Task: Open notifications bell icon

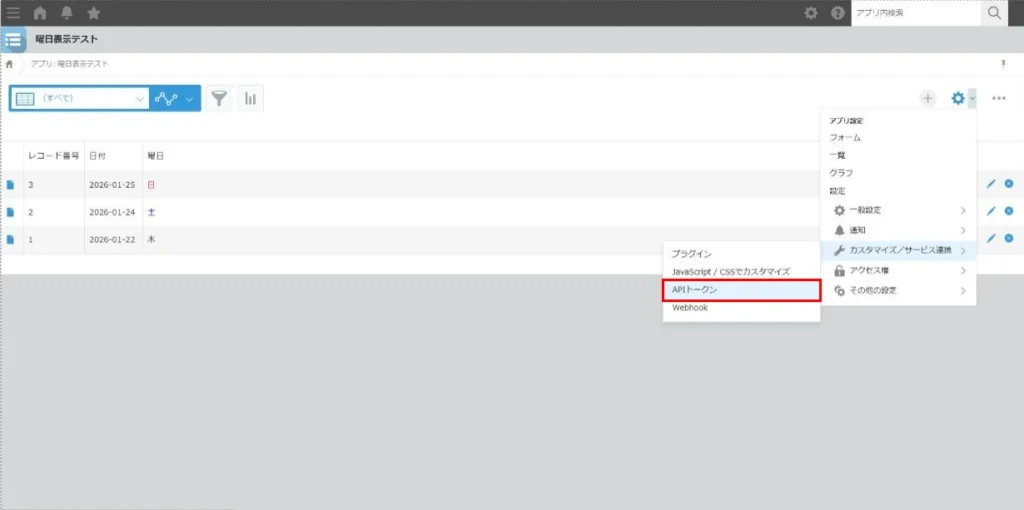Action: pyautogui.click(x=67, y=13)
